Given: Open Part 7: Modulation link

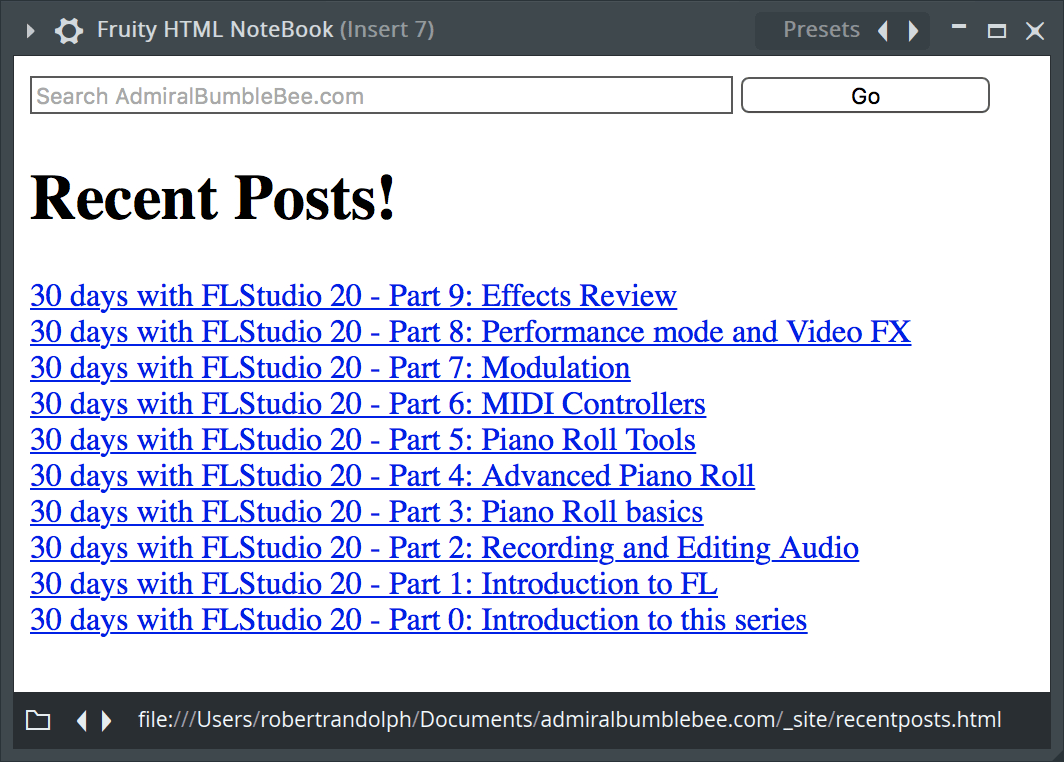Looking at the screenshot, I should point(330,369).
